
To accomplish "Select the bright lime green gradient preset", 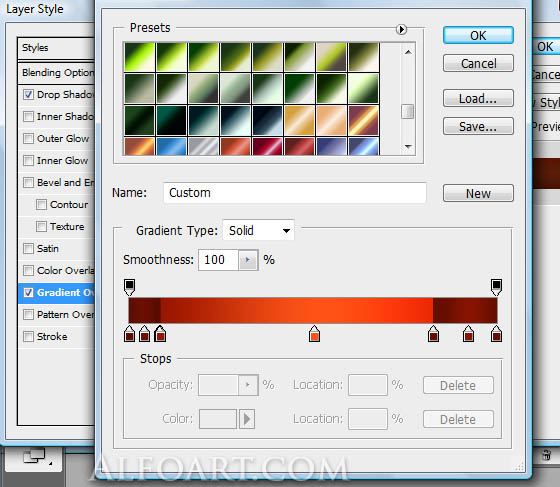I will pos(139,57).
